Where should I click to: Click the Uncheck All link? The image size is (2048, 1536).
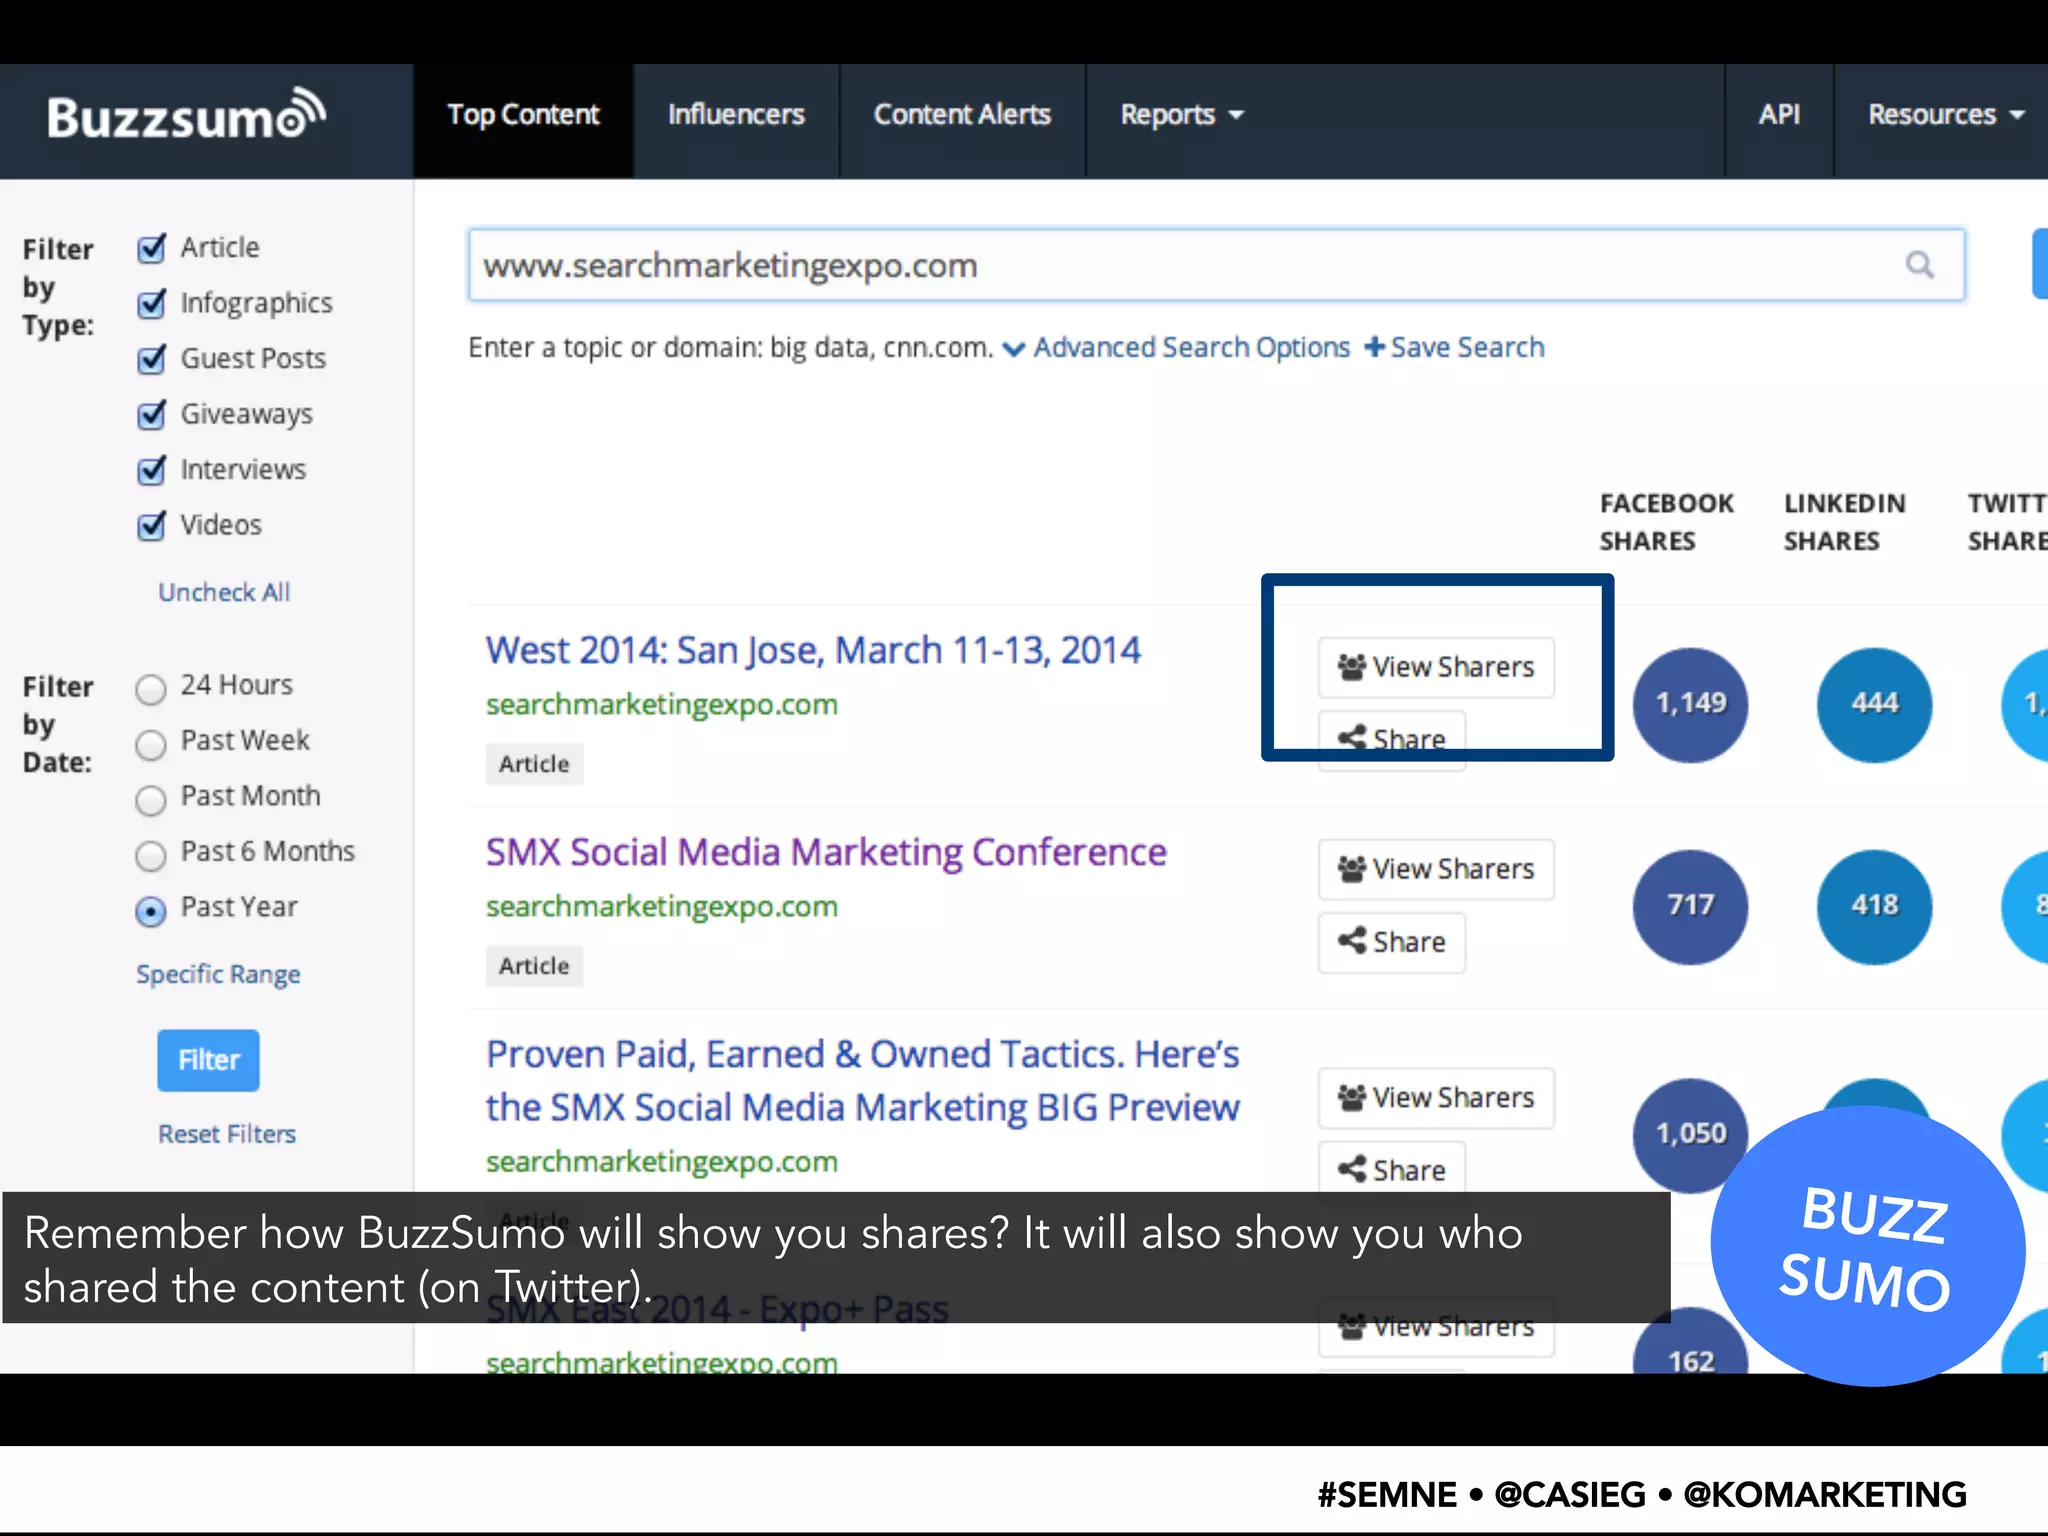pyautogui.click(x=224, y=592)
